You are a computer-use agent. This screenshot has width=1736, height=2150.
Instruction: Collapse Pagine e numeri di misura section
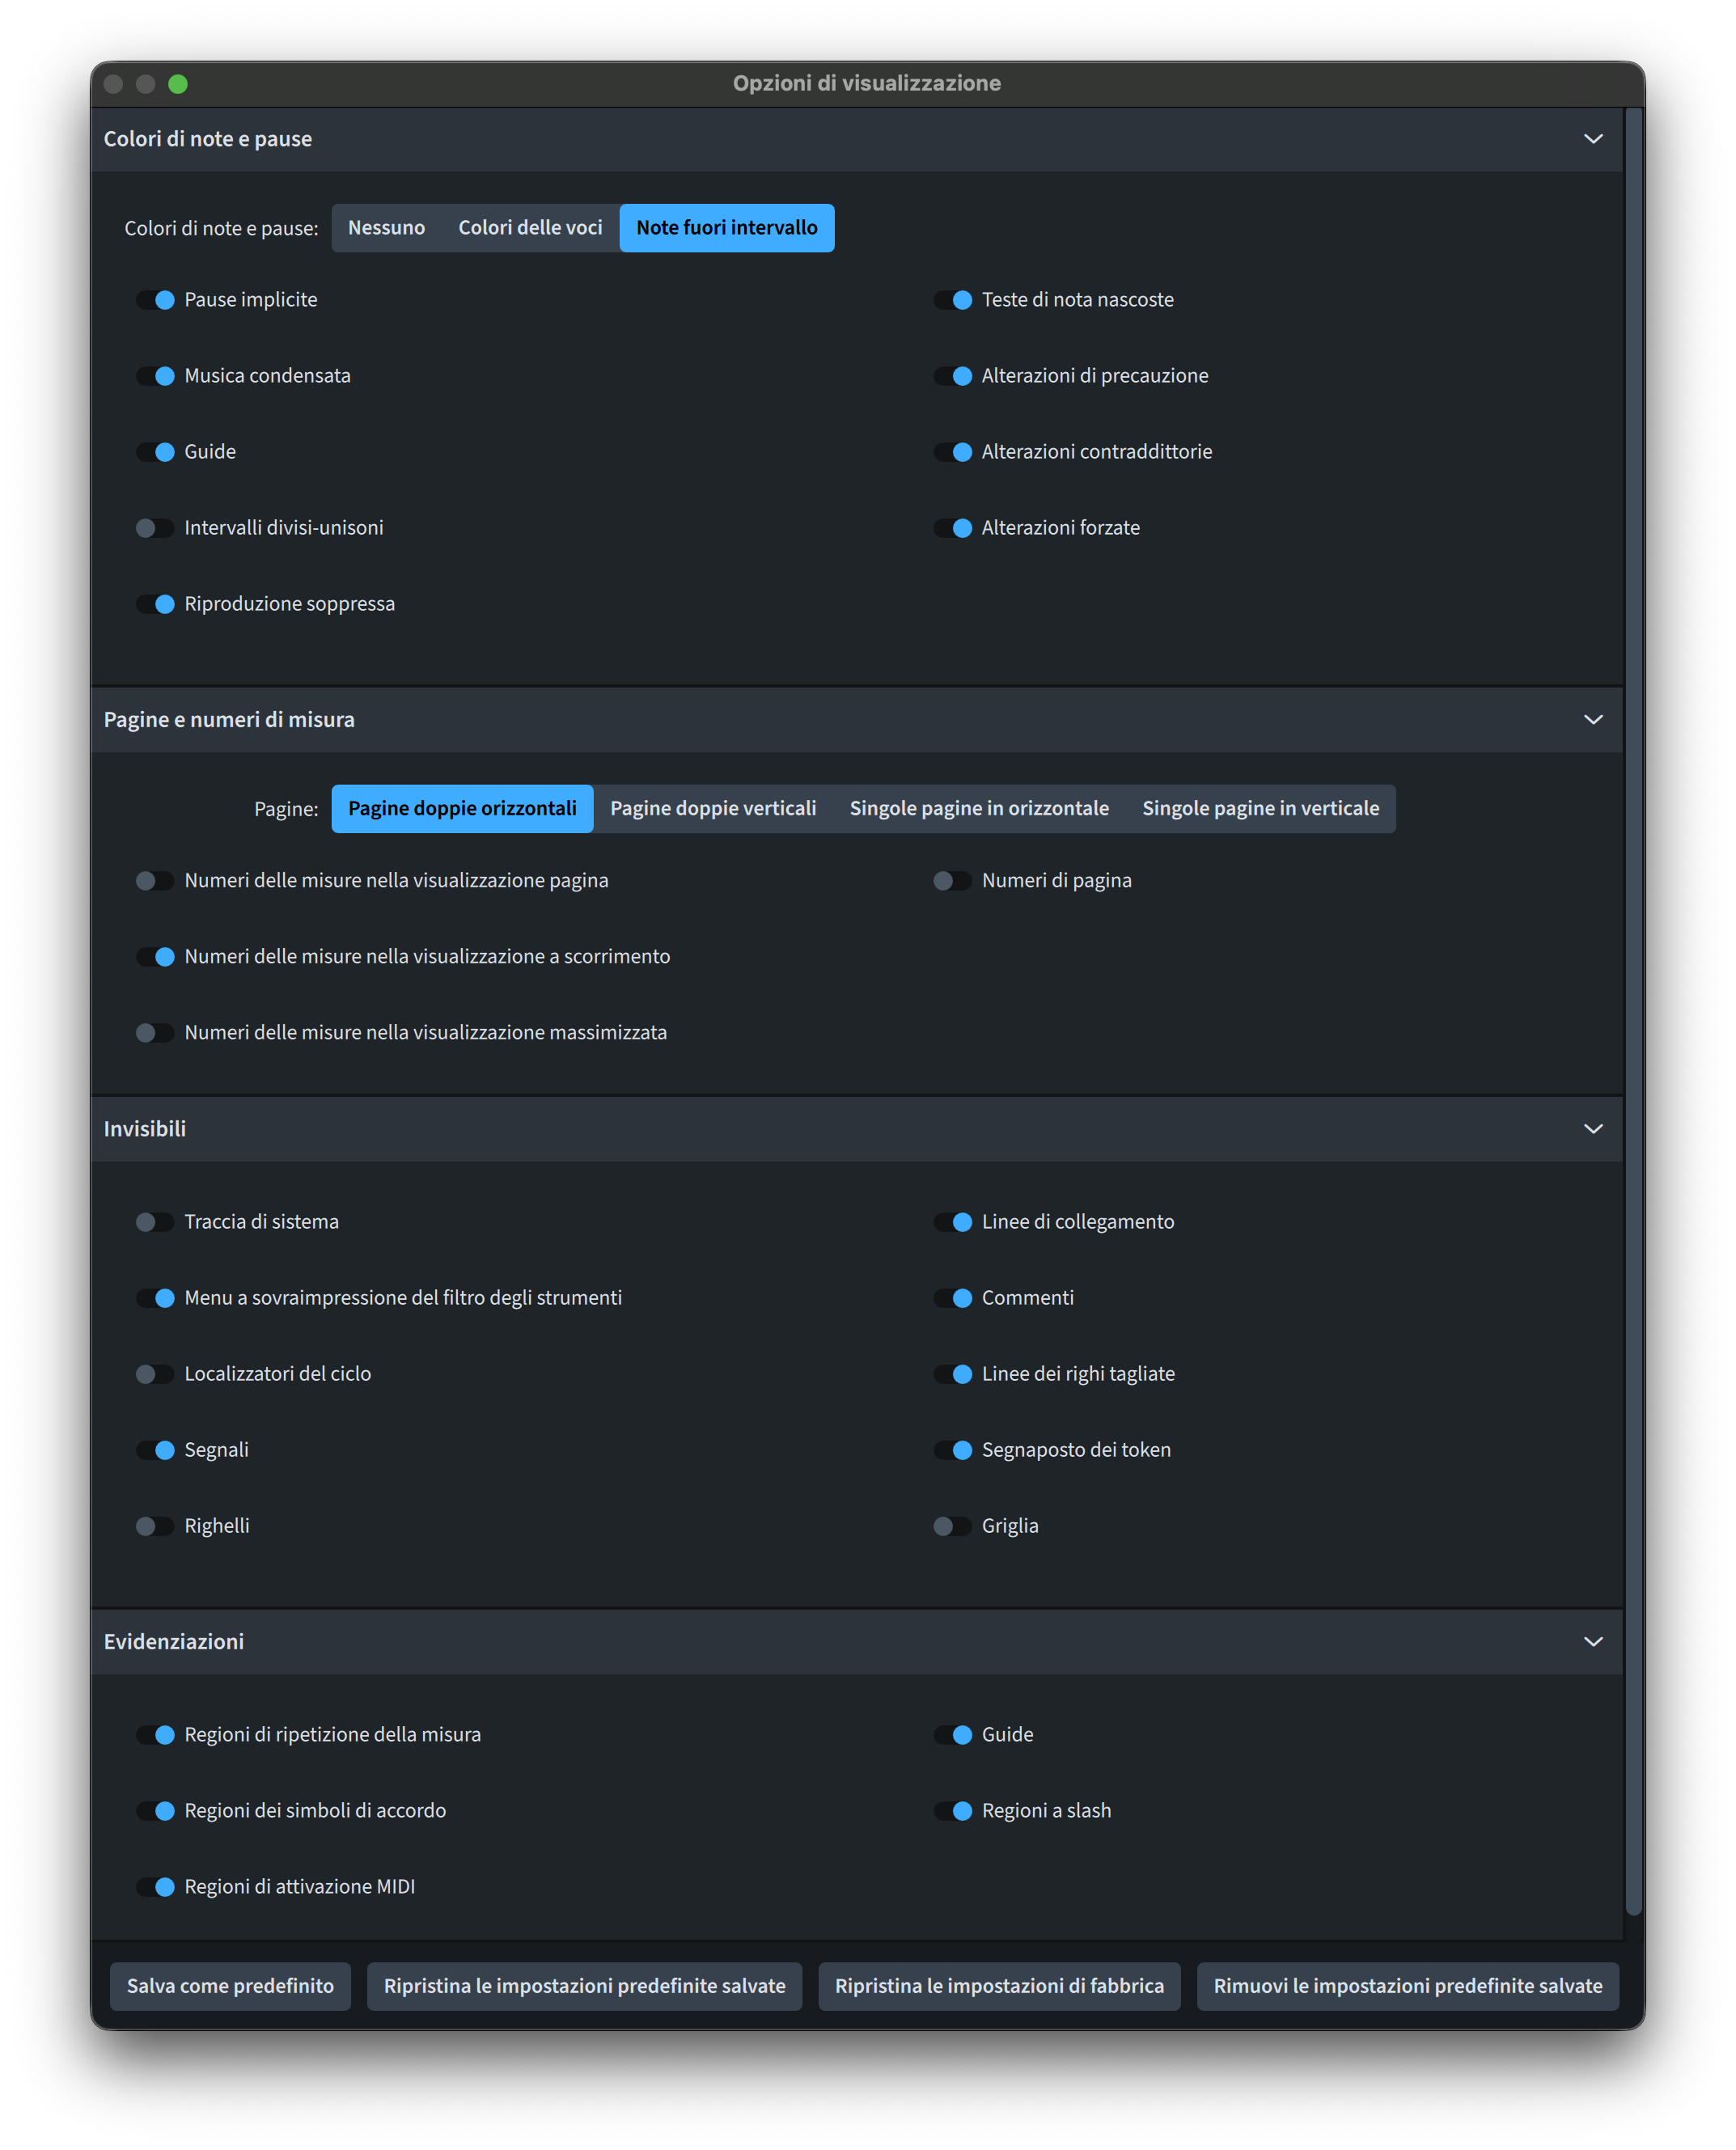(1593, 720)
